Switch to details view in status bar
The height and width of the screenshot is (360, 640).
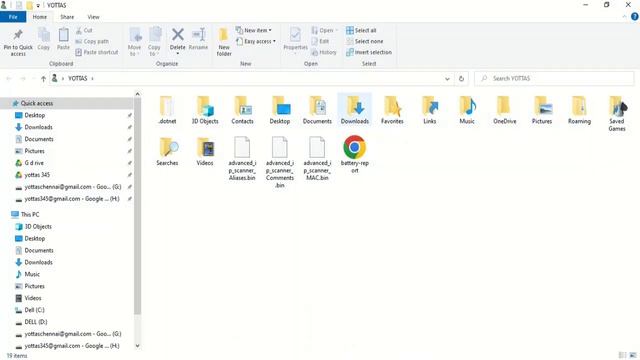click(x=622, y=356)
